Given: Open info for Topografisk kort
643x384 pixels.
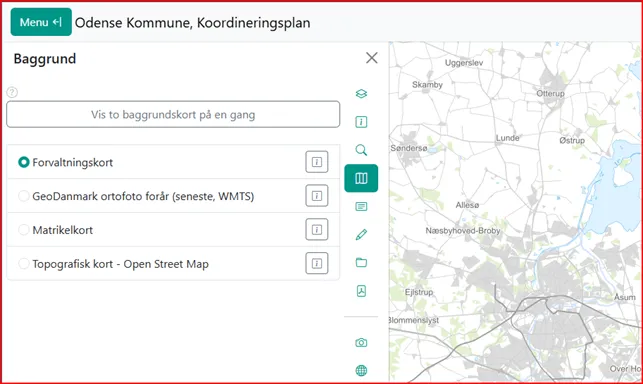Looking at the screenshot, I should [317, 263].
